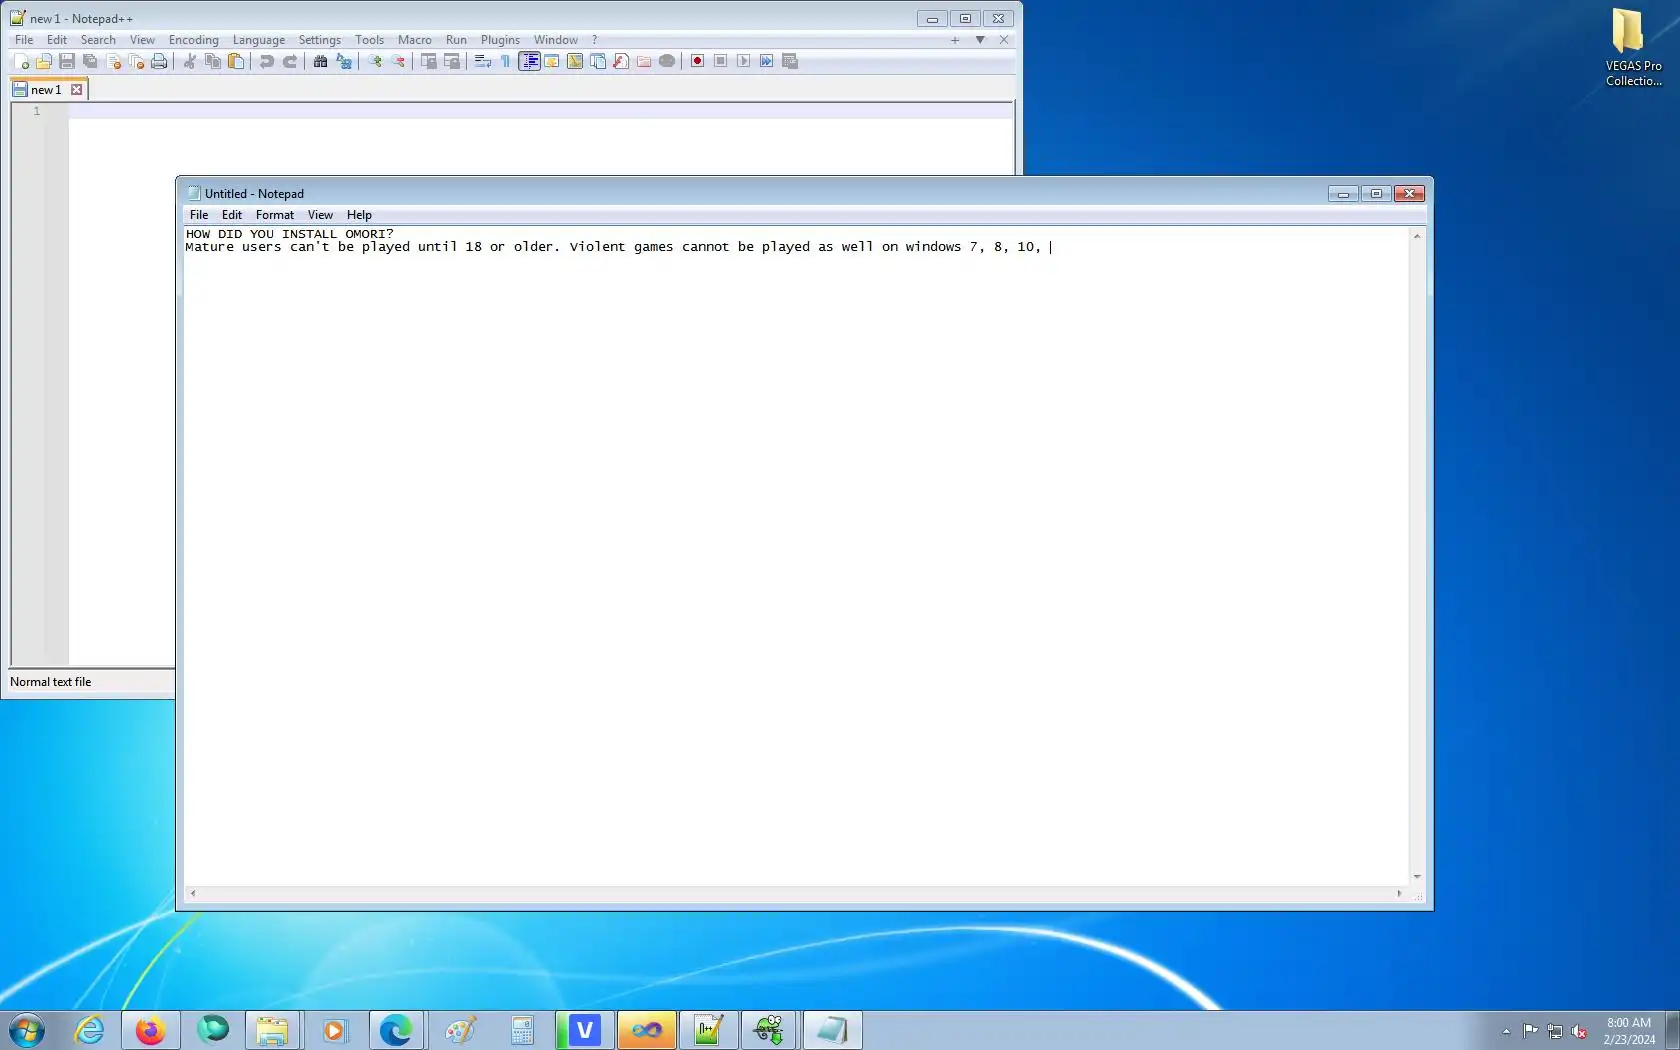Screen dimensions: 1680x1050
Task: Open Find with the binoculars icon
Action: coord(320,61)
